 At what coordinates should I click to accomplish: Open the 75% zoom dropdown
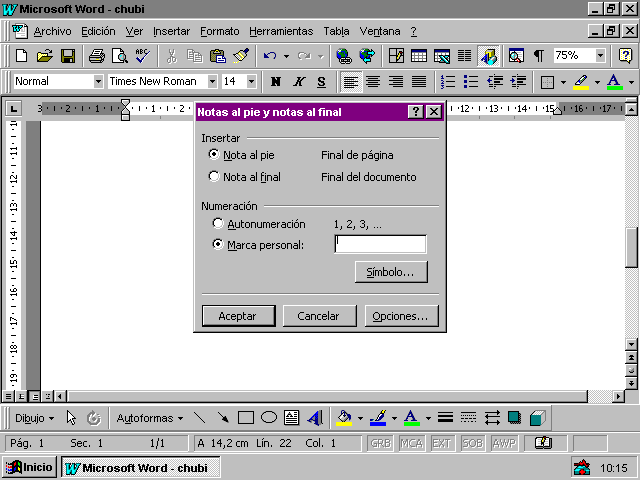coord(600,56)
